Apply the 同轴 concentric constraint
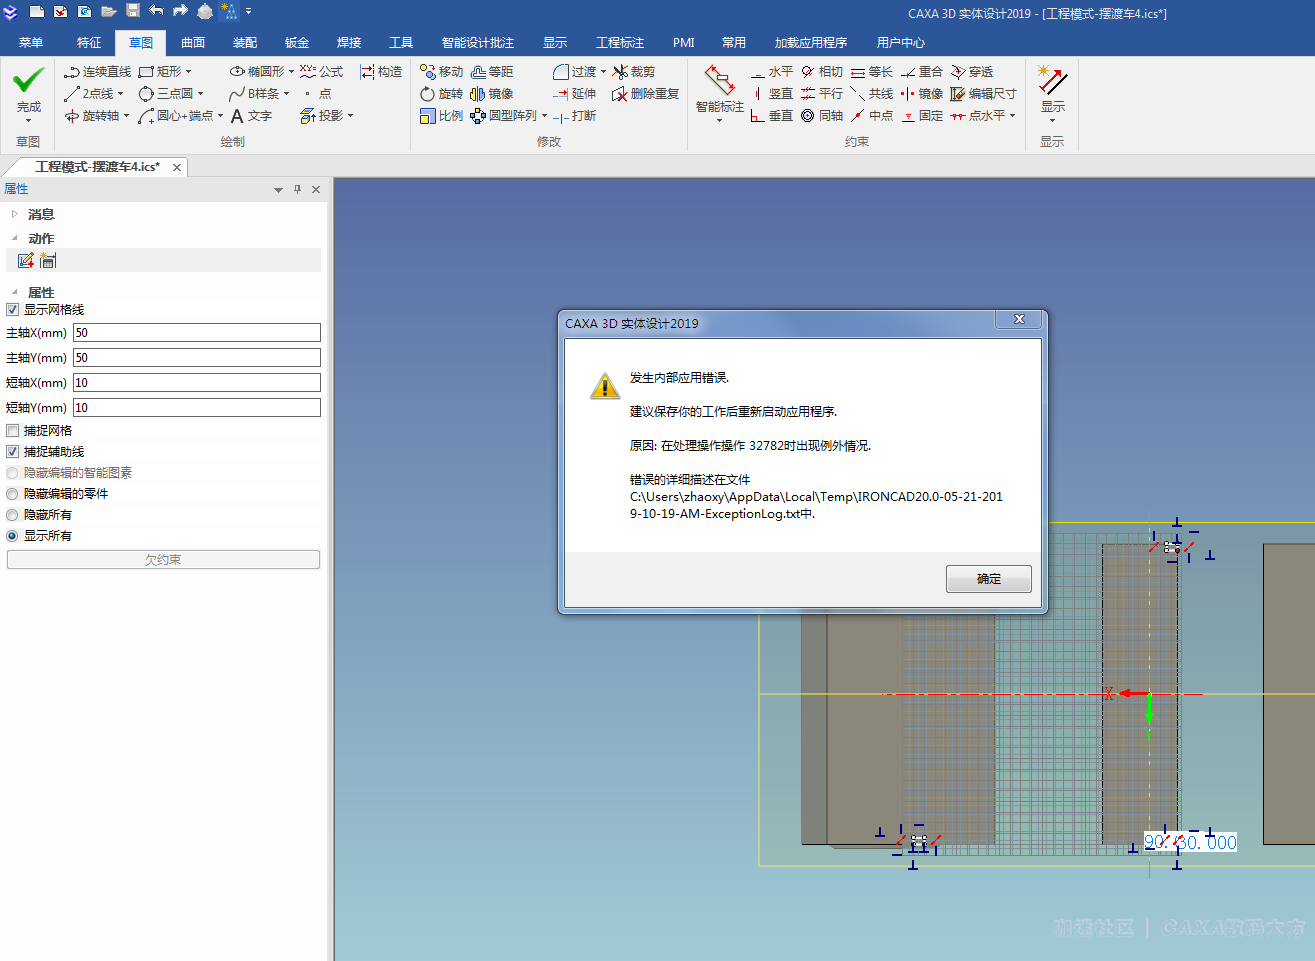1315x961 pixels. pos(822,116)
